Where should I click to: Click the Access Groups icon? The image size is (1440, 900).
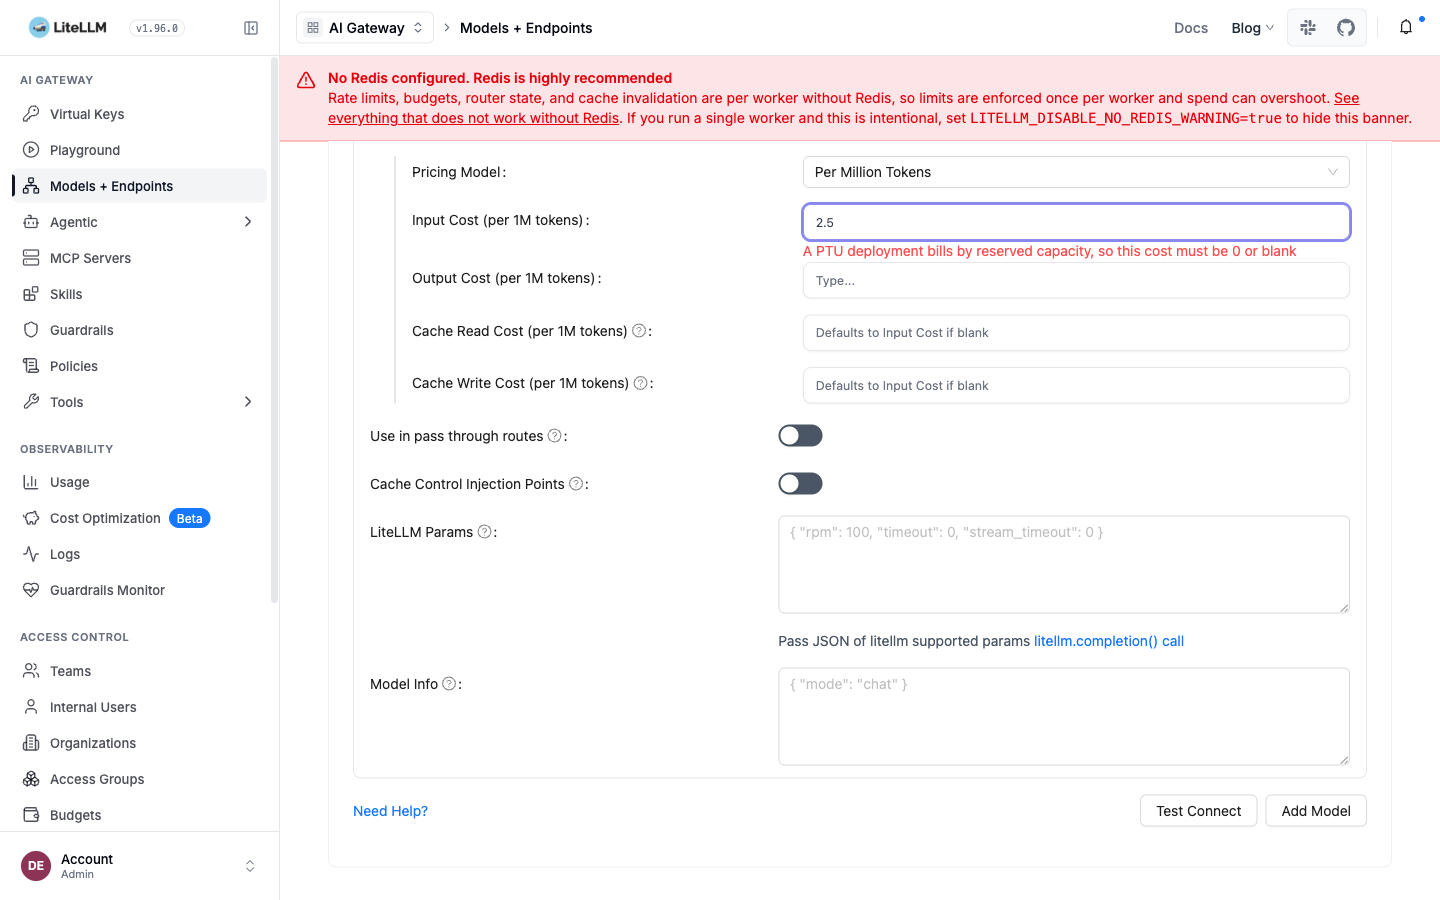point(31,779)
